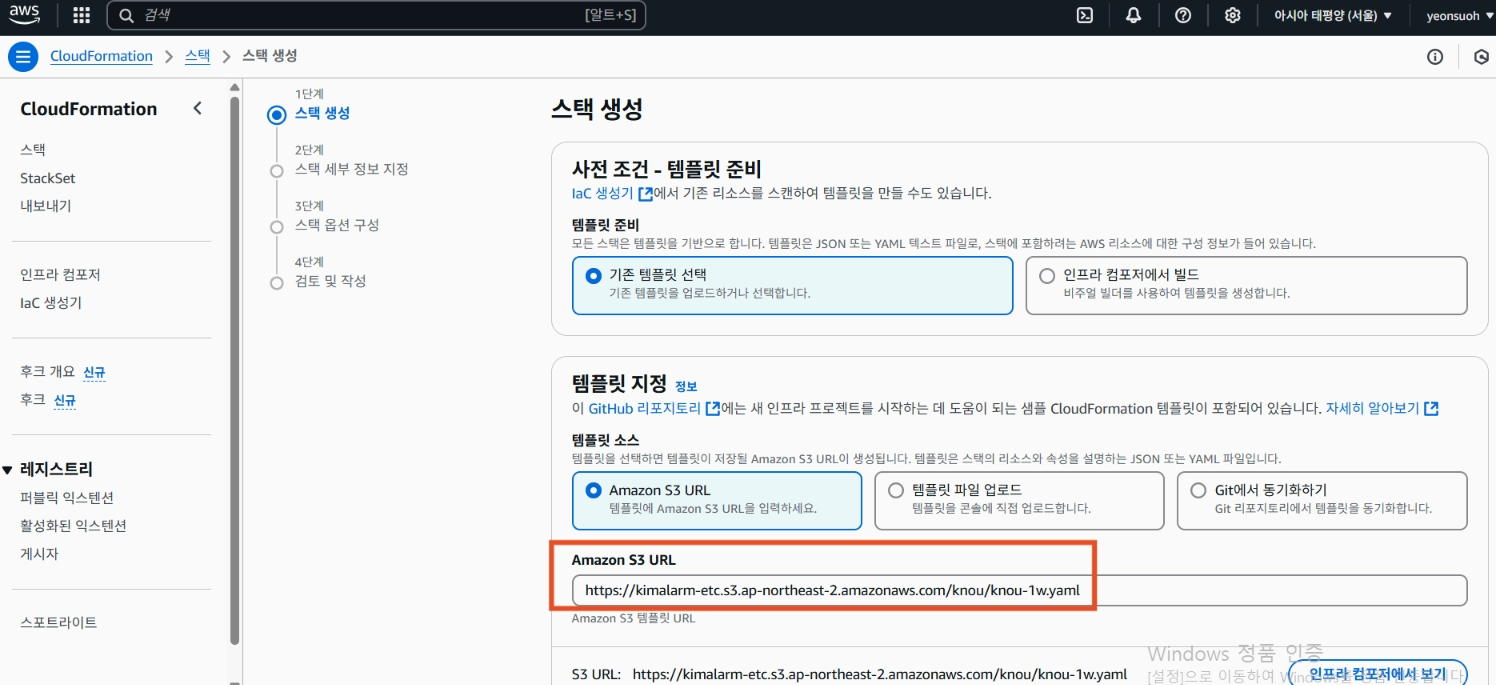
Task: Collapse the CloudFormation sidebar with the chevron
Action: 198,108
